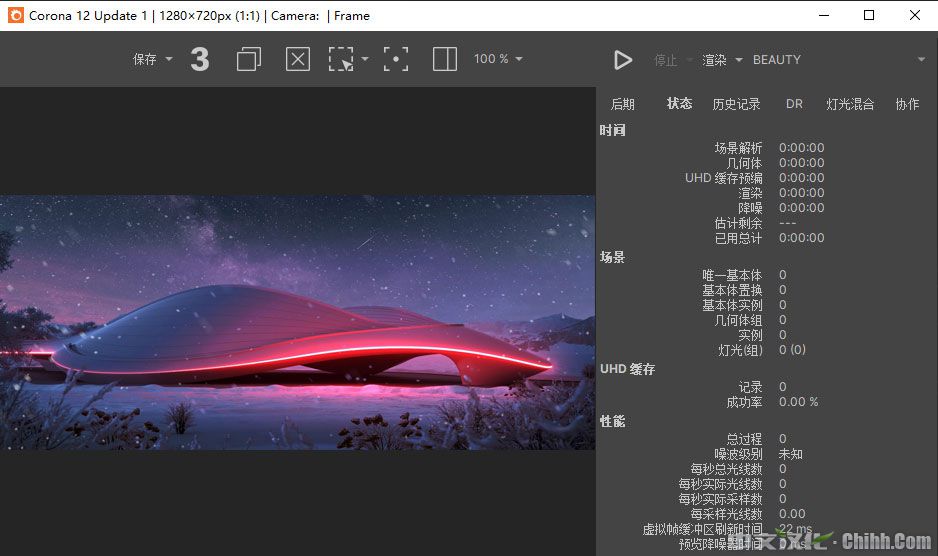Screen dimensions: 938x556
Task: Click the Corona app icon in title bar
Action: pos(15,15)
